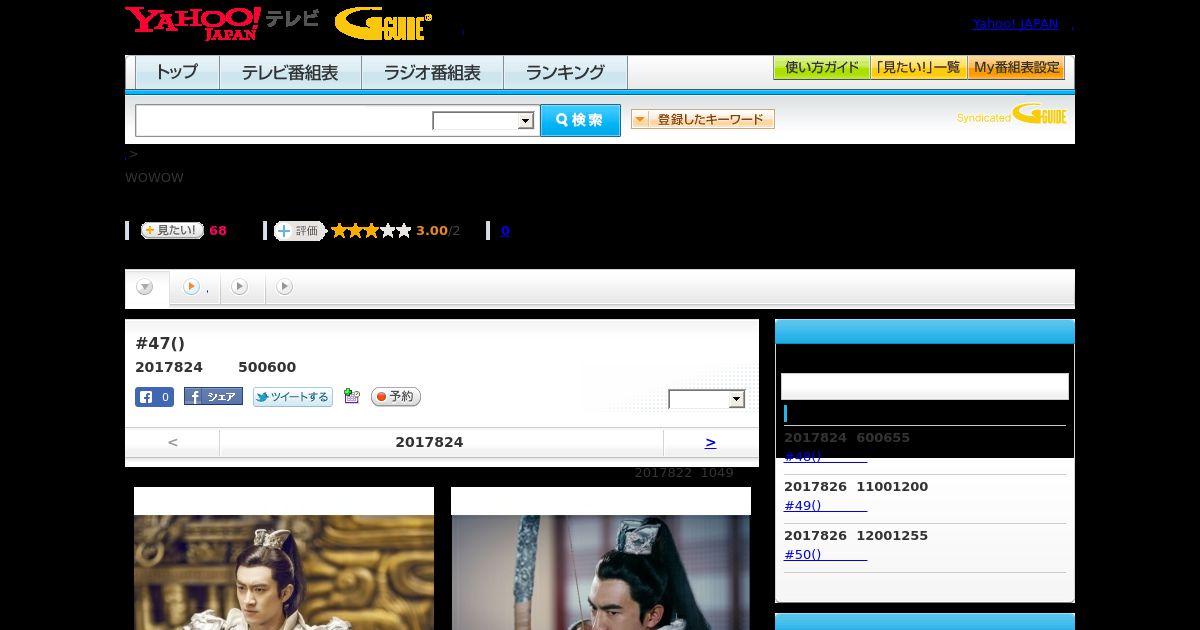The width and height of the screenshot is (1200, 630).
Task: Open the Yahoo! JAPAN link
Action: point(1015,24)
